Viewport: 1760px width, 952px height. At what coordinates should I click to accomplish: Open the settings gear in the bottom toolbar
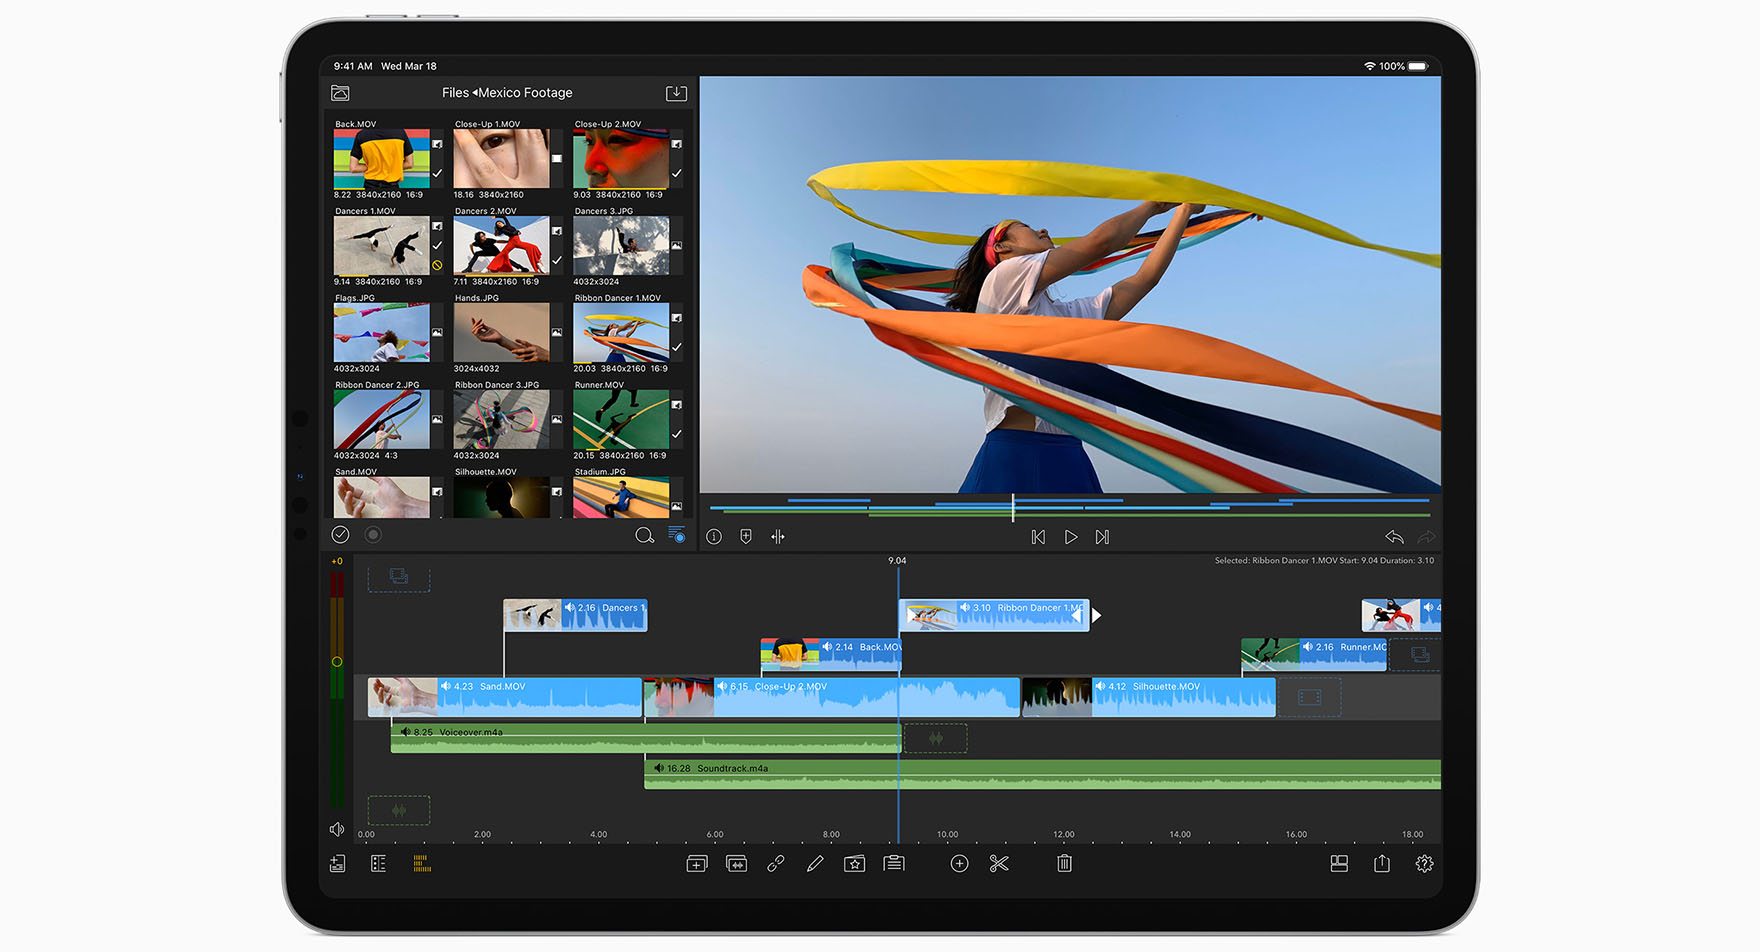1424,864
